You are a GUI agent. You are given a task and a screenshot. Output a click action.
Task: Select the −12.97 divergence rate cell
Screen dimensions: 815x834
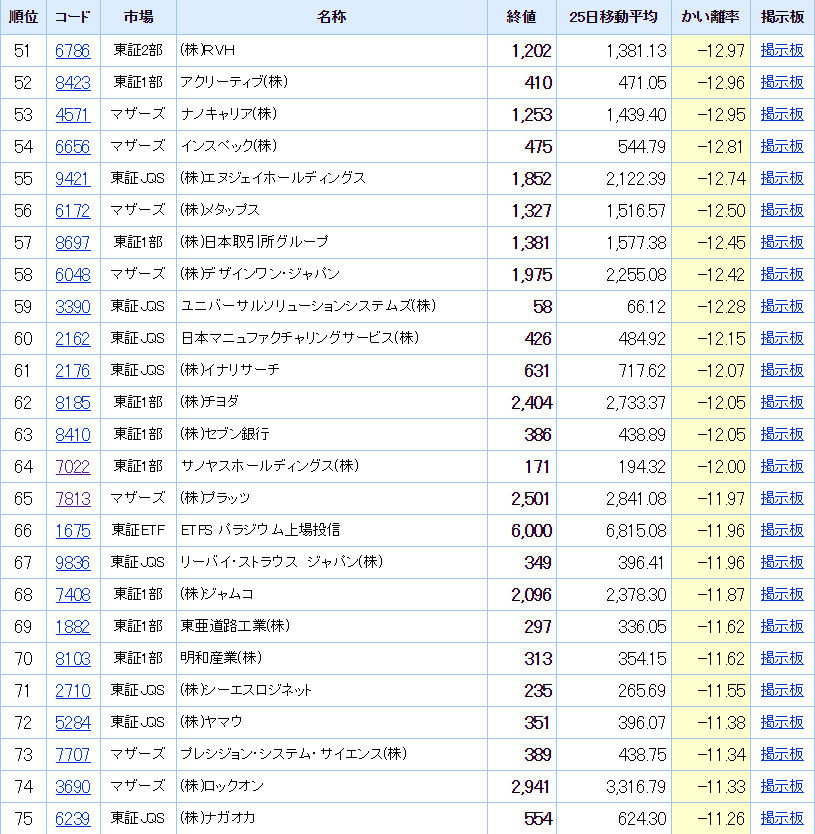click(711, 51)
